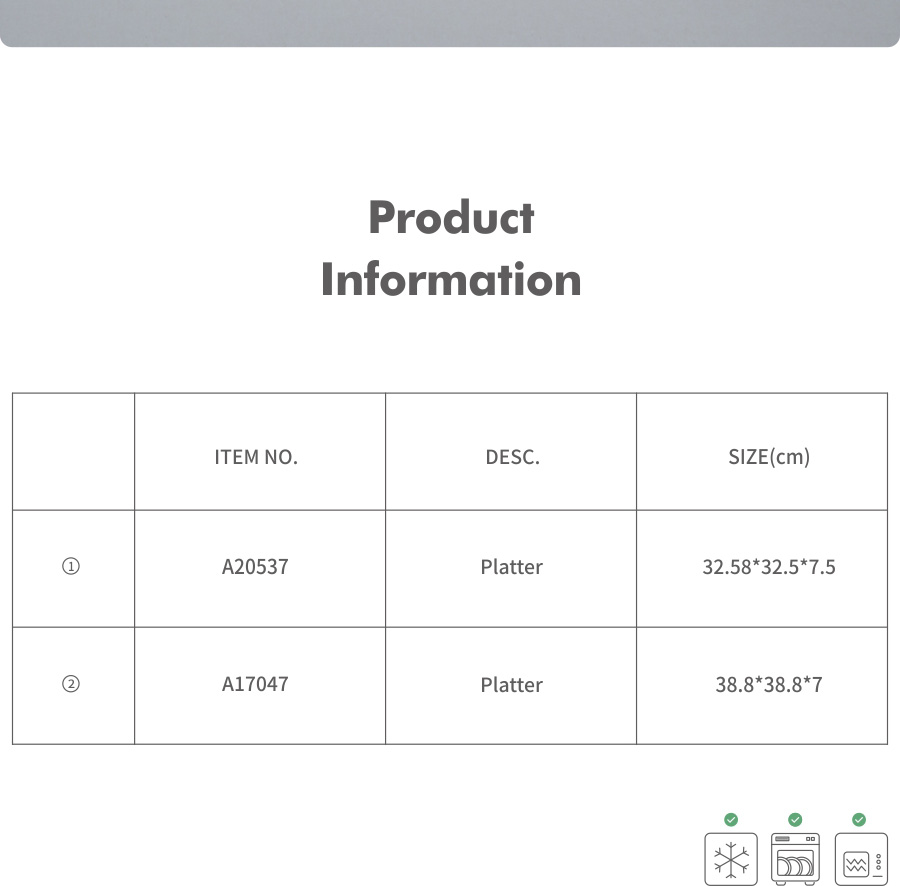The width and height of the screenshot is (900, 886).
Task: Click the gray banner at the top
Action: 450,22
